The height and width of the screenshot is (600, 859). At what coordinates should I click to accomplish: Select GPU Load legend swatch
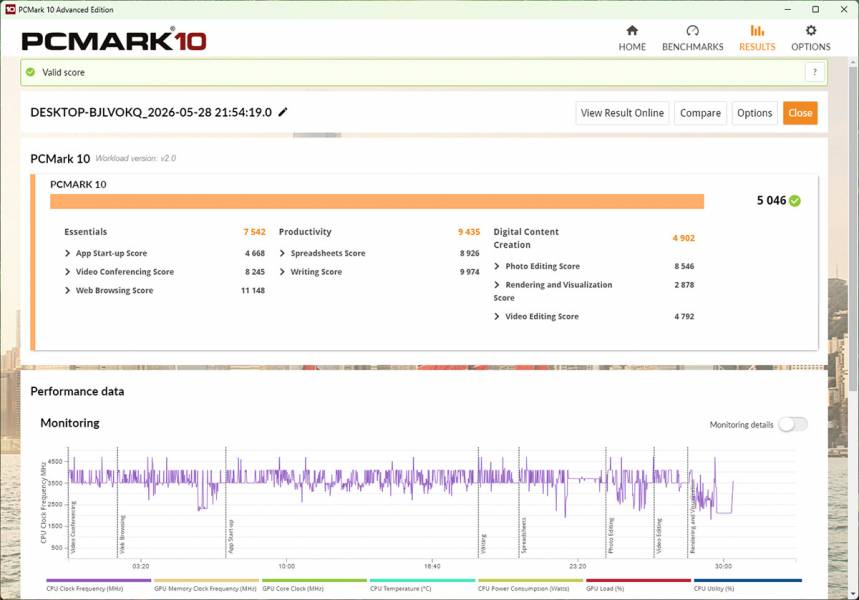pos(638,580)
